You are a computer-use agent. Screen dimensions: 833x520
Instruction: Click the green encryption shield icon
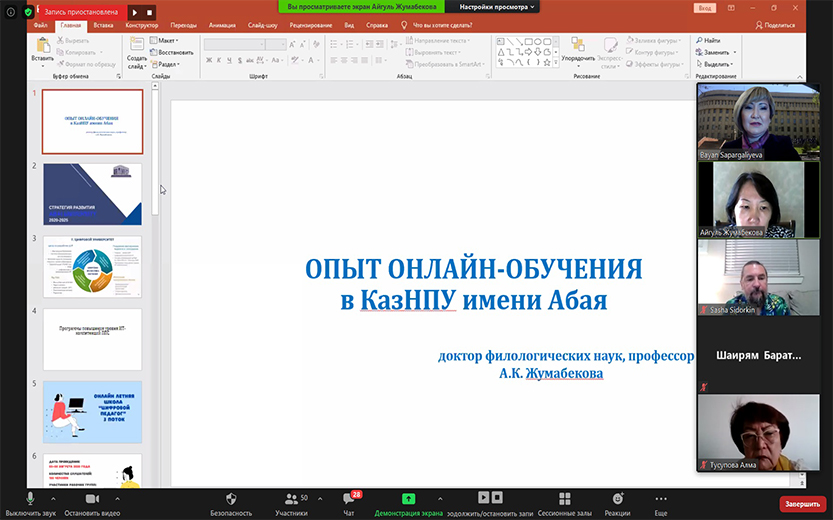point(28,12)
